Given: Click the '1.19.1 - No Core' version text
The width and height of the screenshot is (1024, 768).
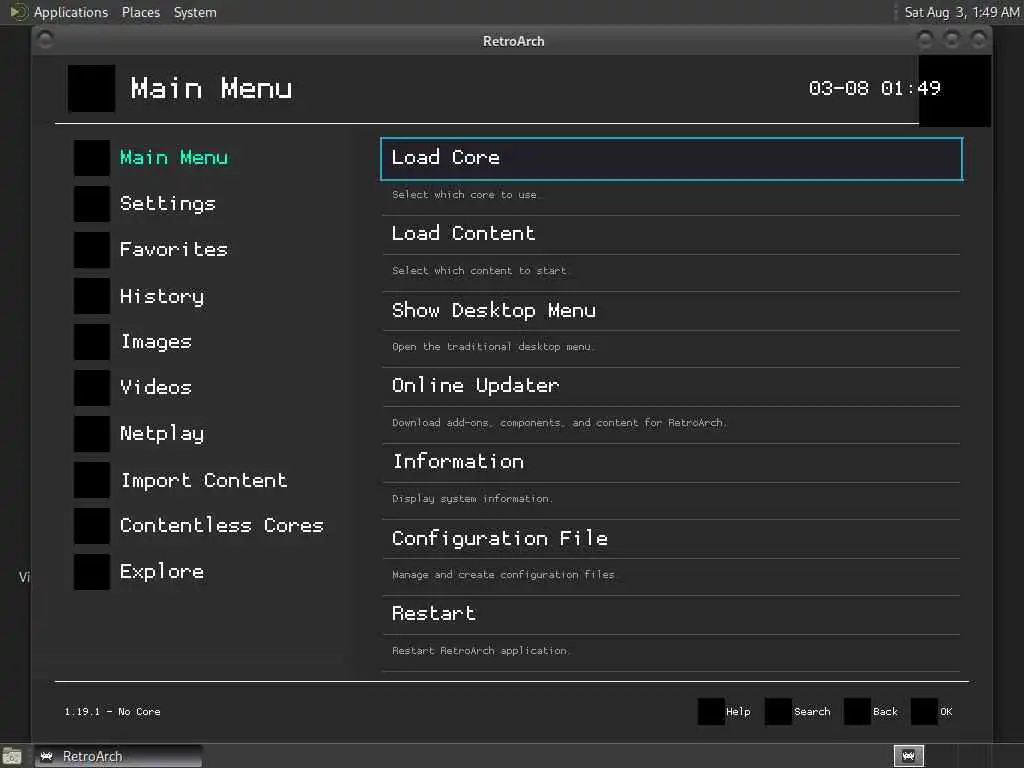Looking at the screenshot, I should pos(112,712).
